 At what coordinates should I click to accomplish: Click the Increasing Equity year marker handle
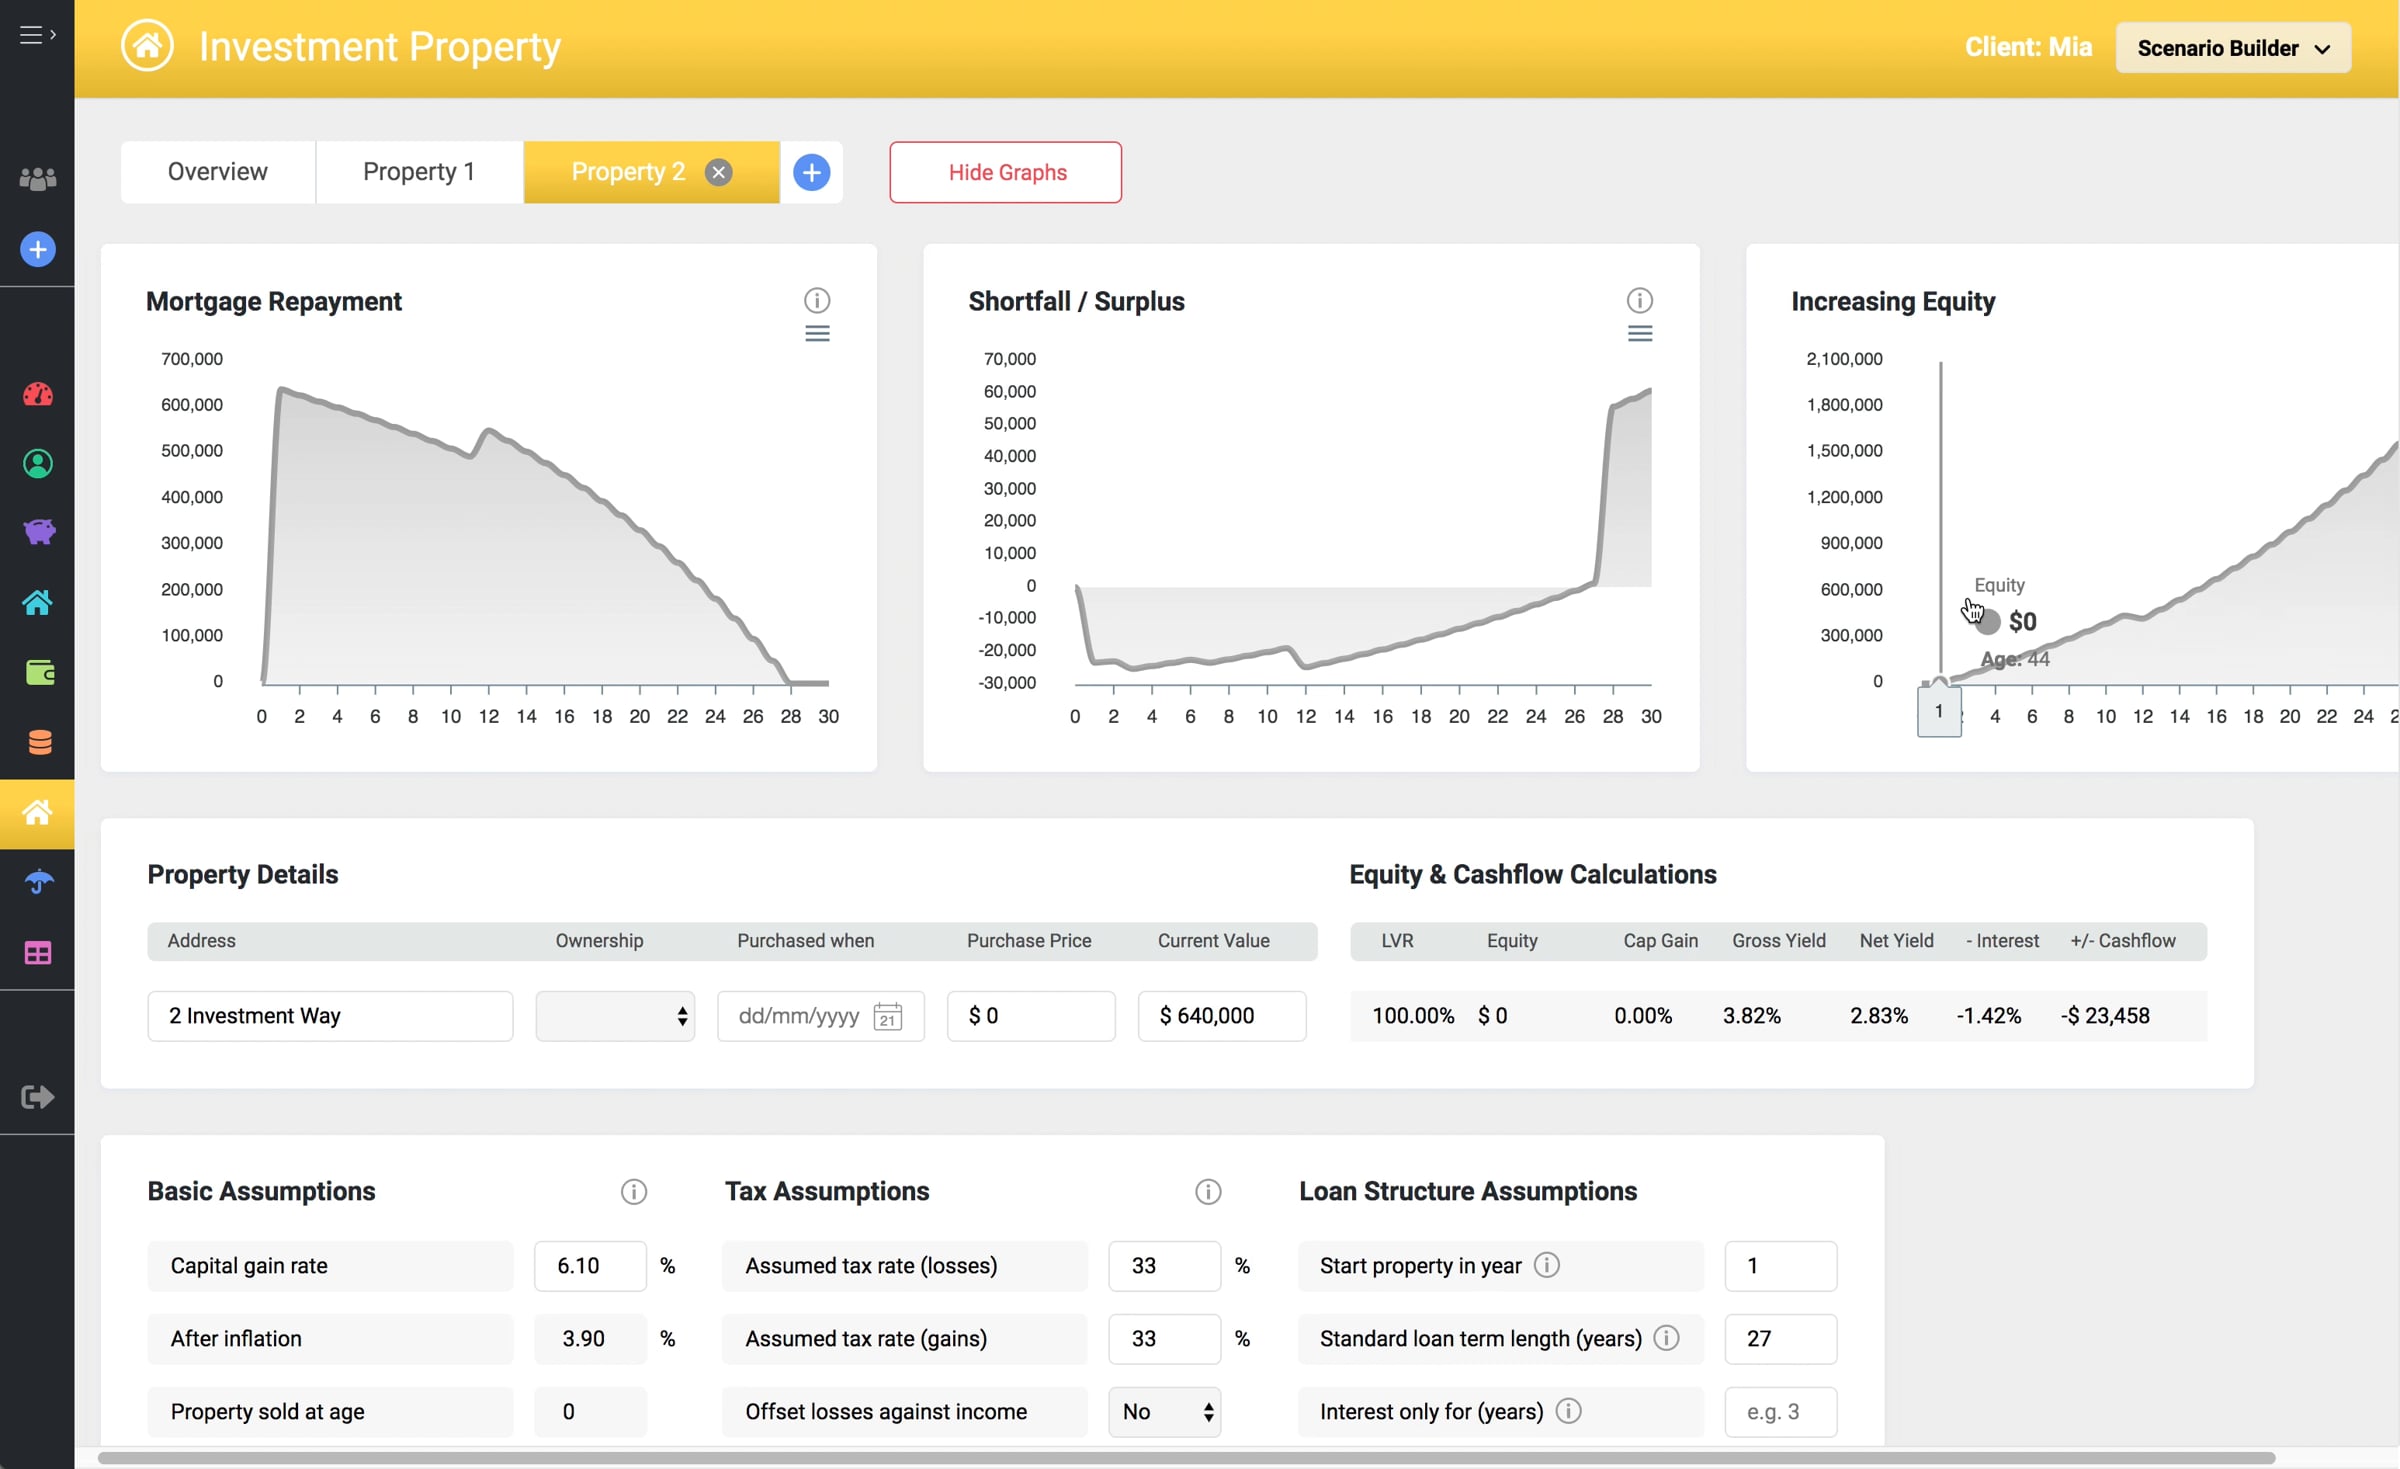click(1939, 711)
